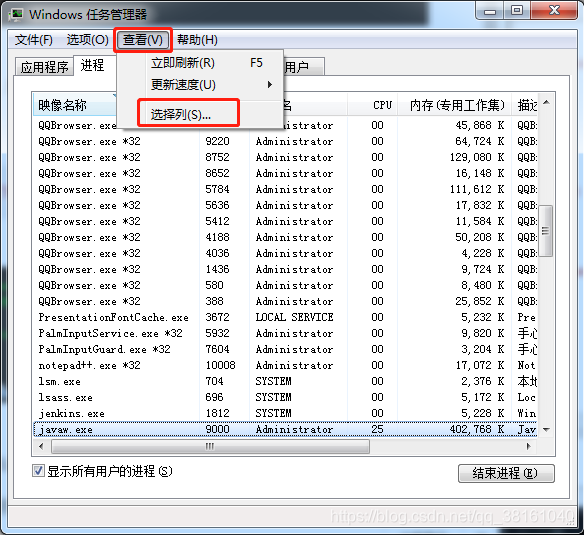584x535 pixels.
Task: Minimize the Task Manager window
Action: pos(490,11)
